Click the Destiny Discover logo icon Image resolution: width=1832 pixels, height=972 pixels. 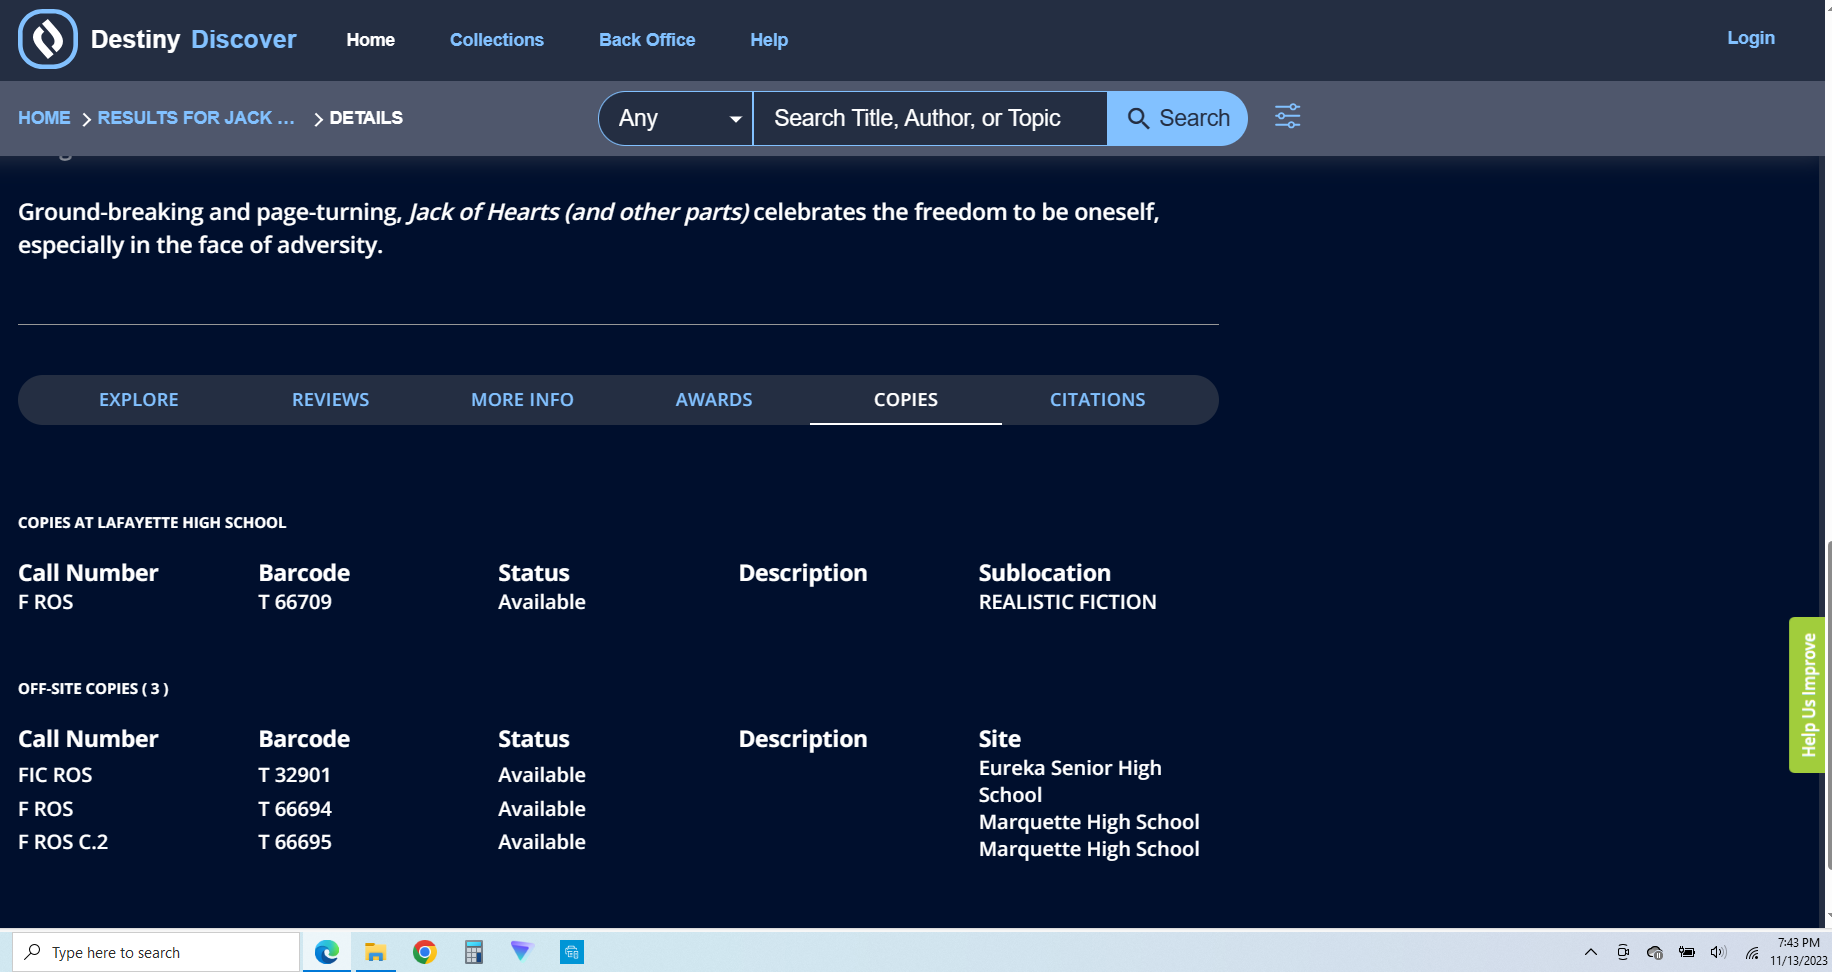click(x=48, y=39)
